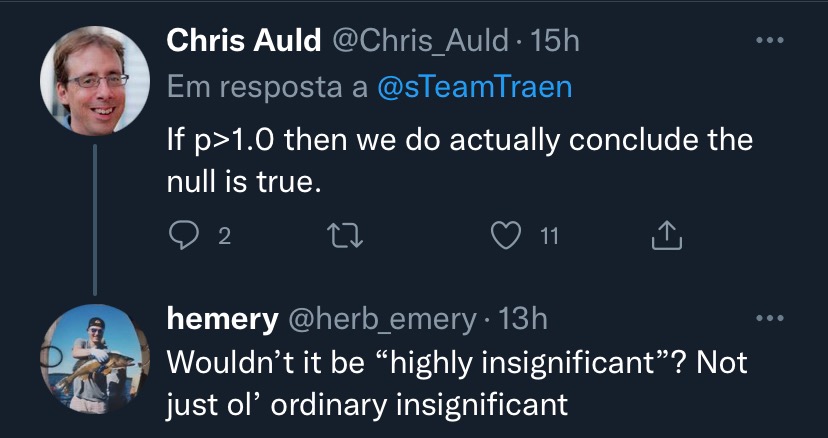
Task: Open hemery's reply text about 'highly insignificant'
Action: 457,384
